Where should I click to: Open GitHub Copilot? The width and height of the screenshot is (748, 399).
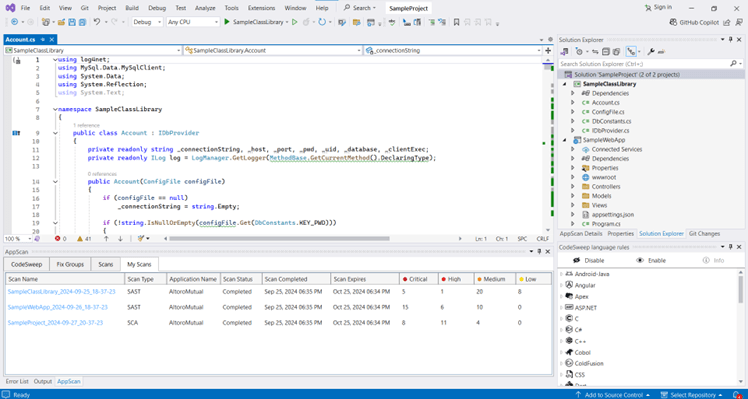pyautogui.click(x=695, y=22)
